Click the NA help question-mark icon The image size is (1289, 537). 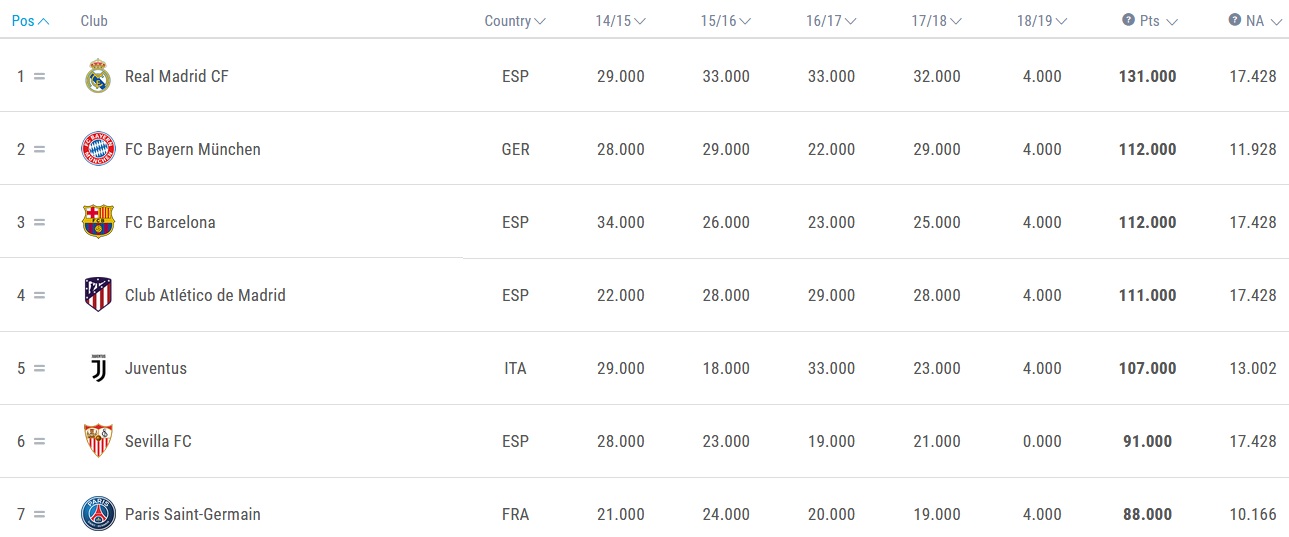[x=1234, y=20]
